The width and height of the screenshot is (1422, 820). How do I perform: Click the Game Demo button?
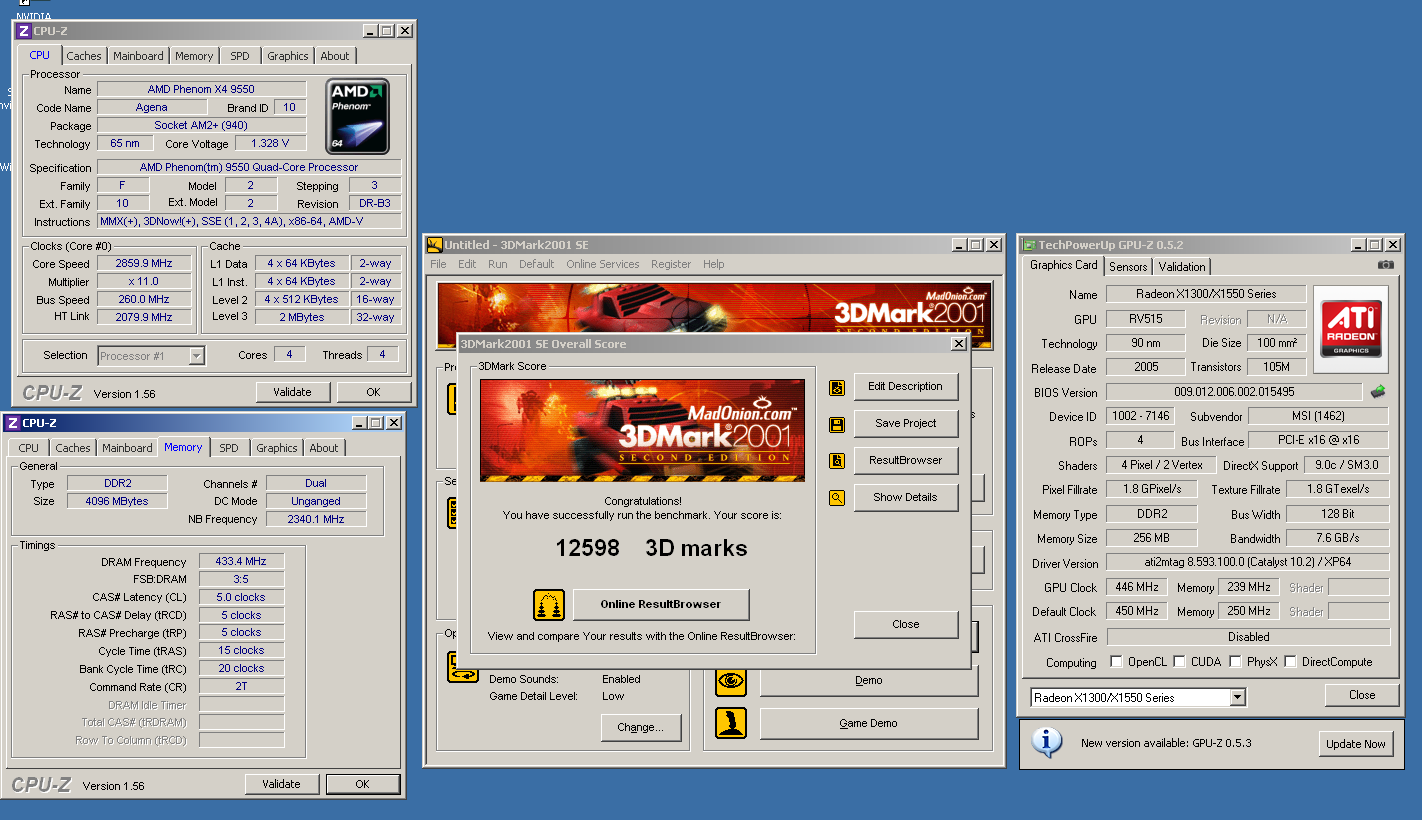point(869,723)
